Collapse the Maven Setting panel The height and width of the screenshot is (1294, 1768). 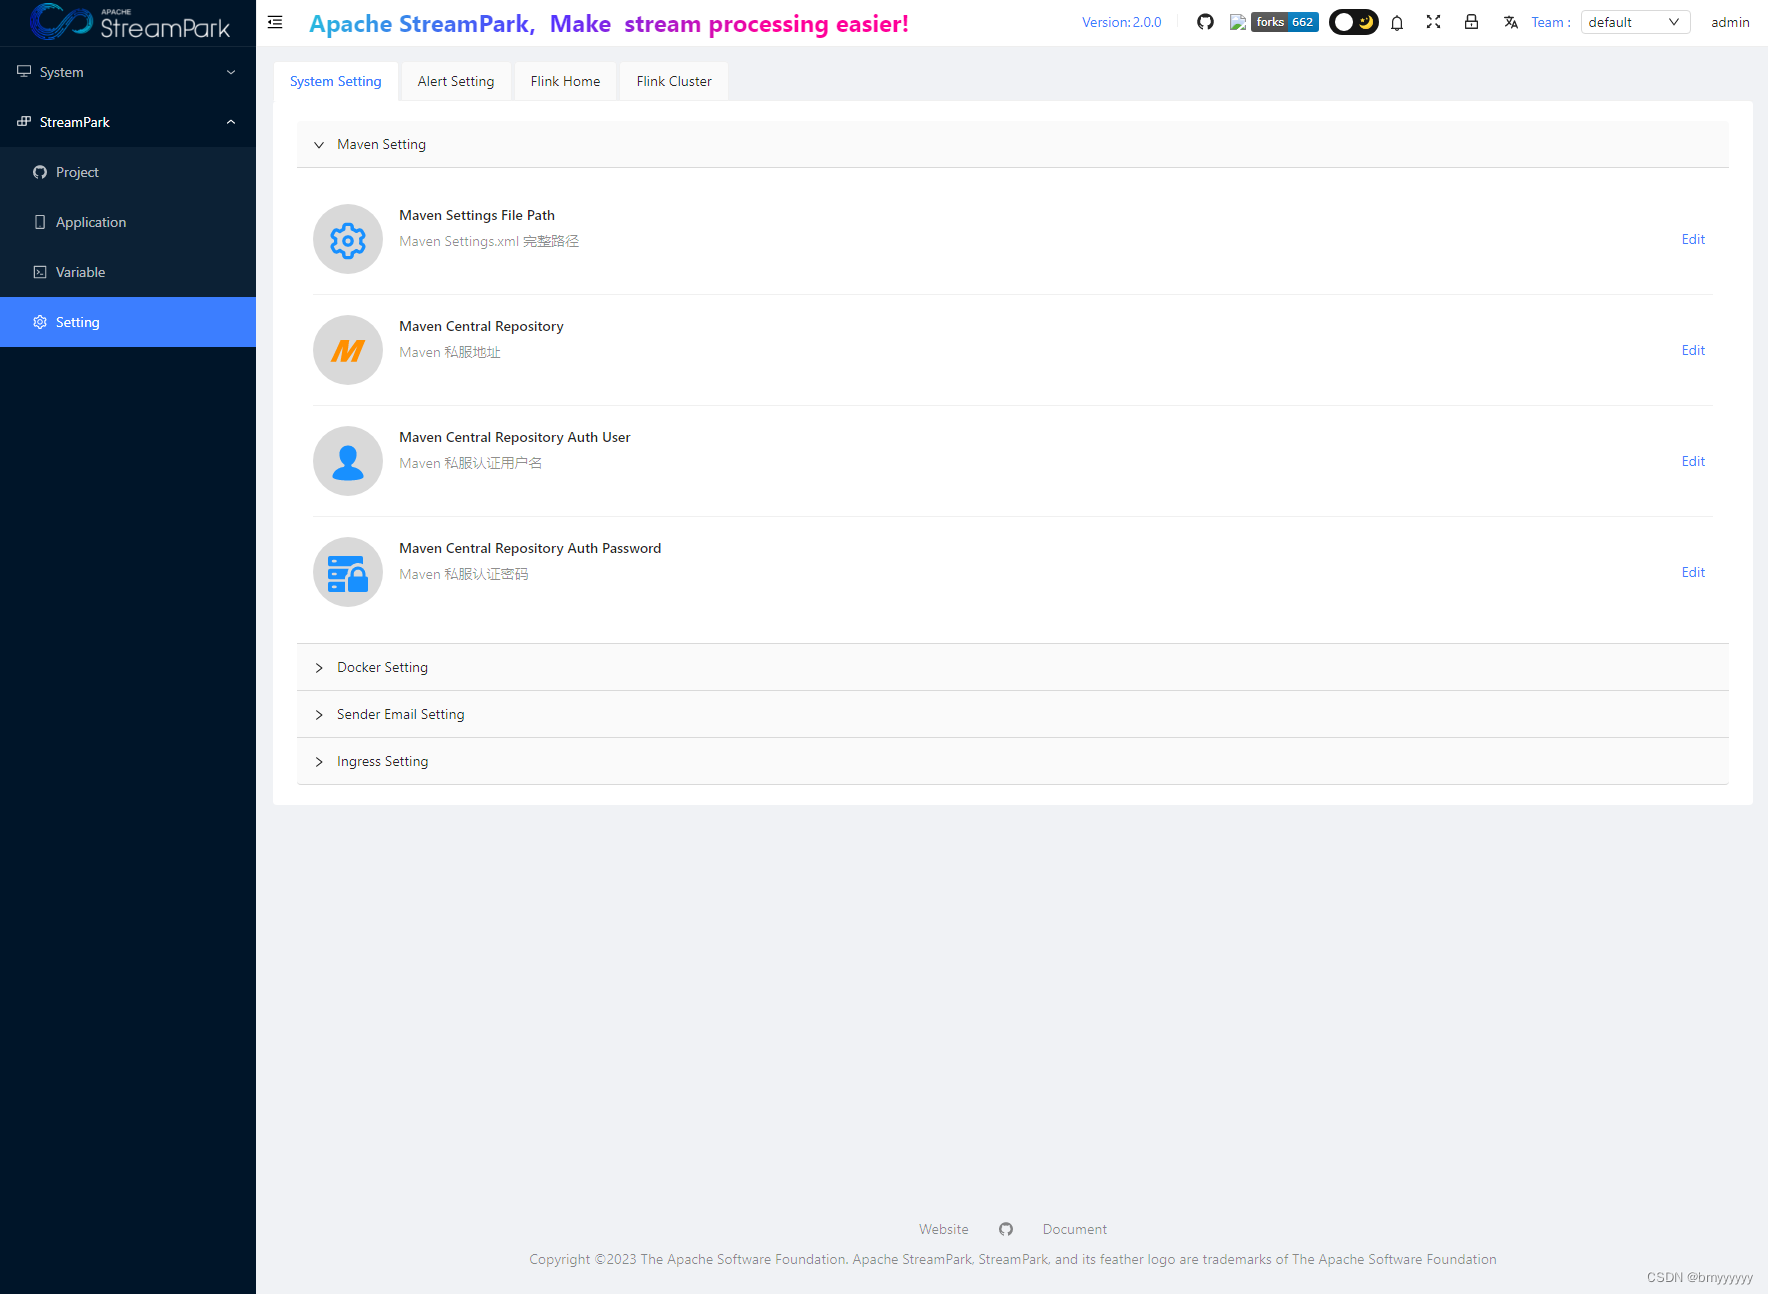coord(1012,144)
